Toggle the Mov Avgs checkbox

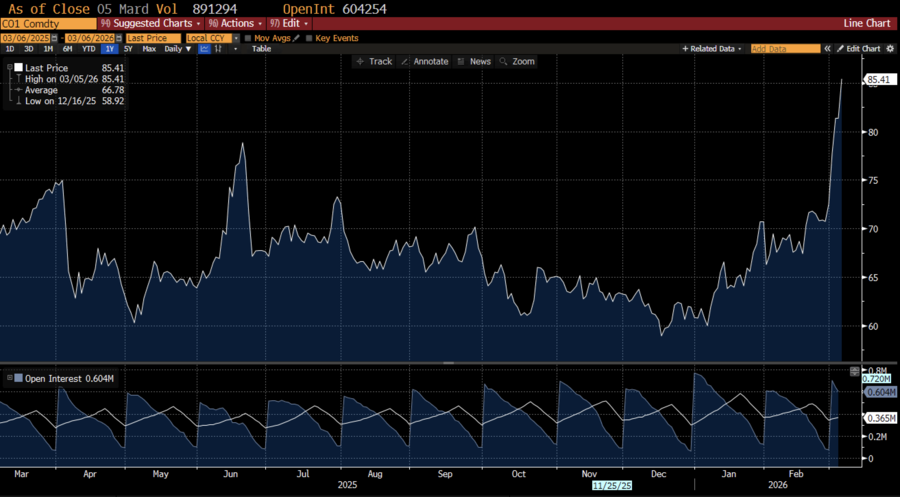[x=248, y=38]
